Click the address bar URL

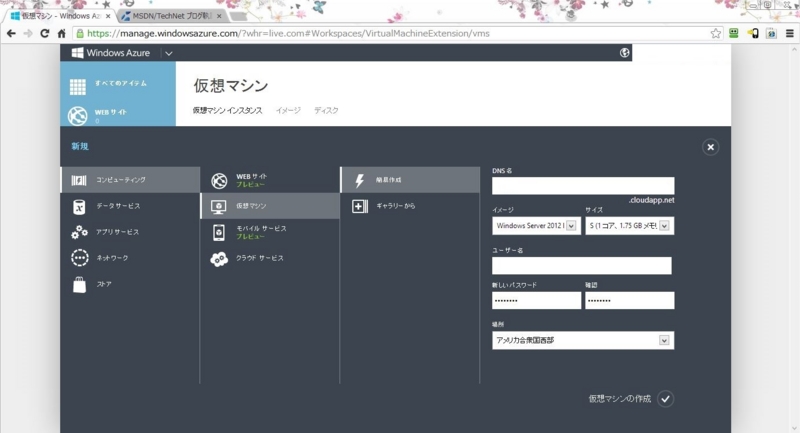pos(288,34)
